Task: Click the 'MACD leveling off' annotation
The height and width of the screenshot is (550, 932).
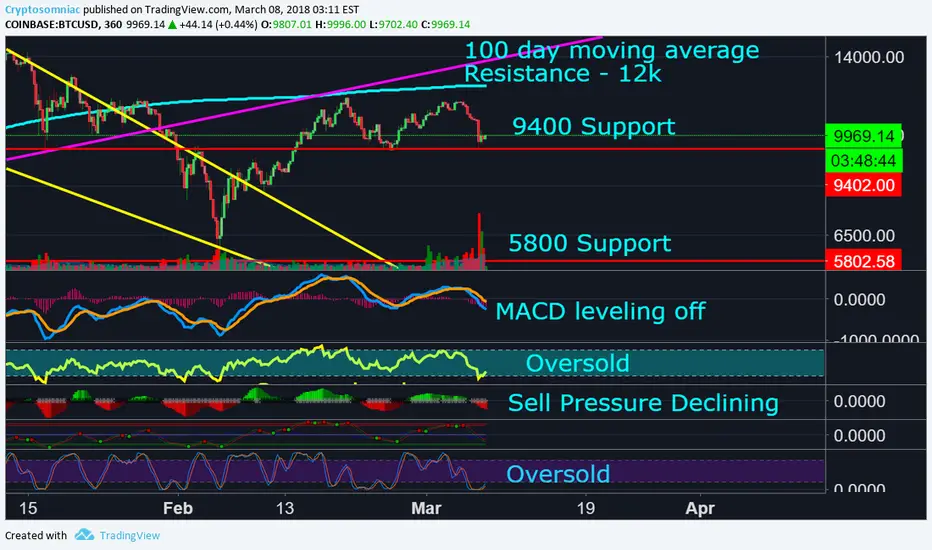Action: pos(600,310)
